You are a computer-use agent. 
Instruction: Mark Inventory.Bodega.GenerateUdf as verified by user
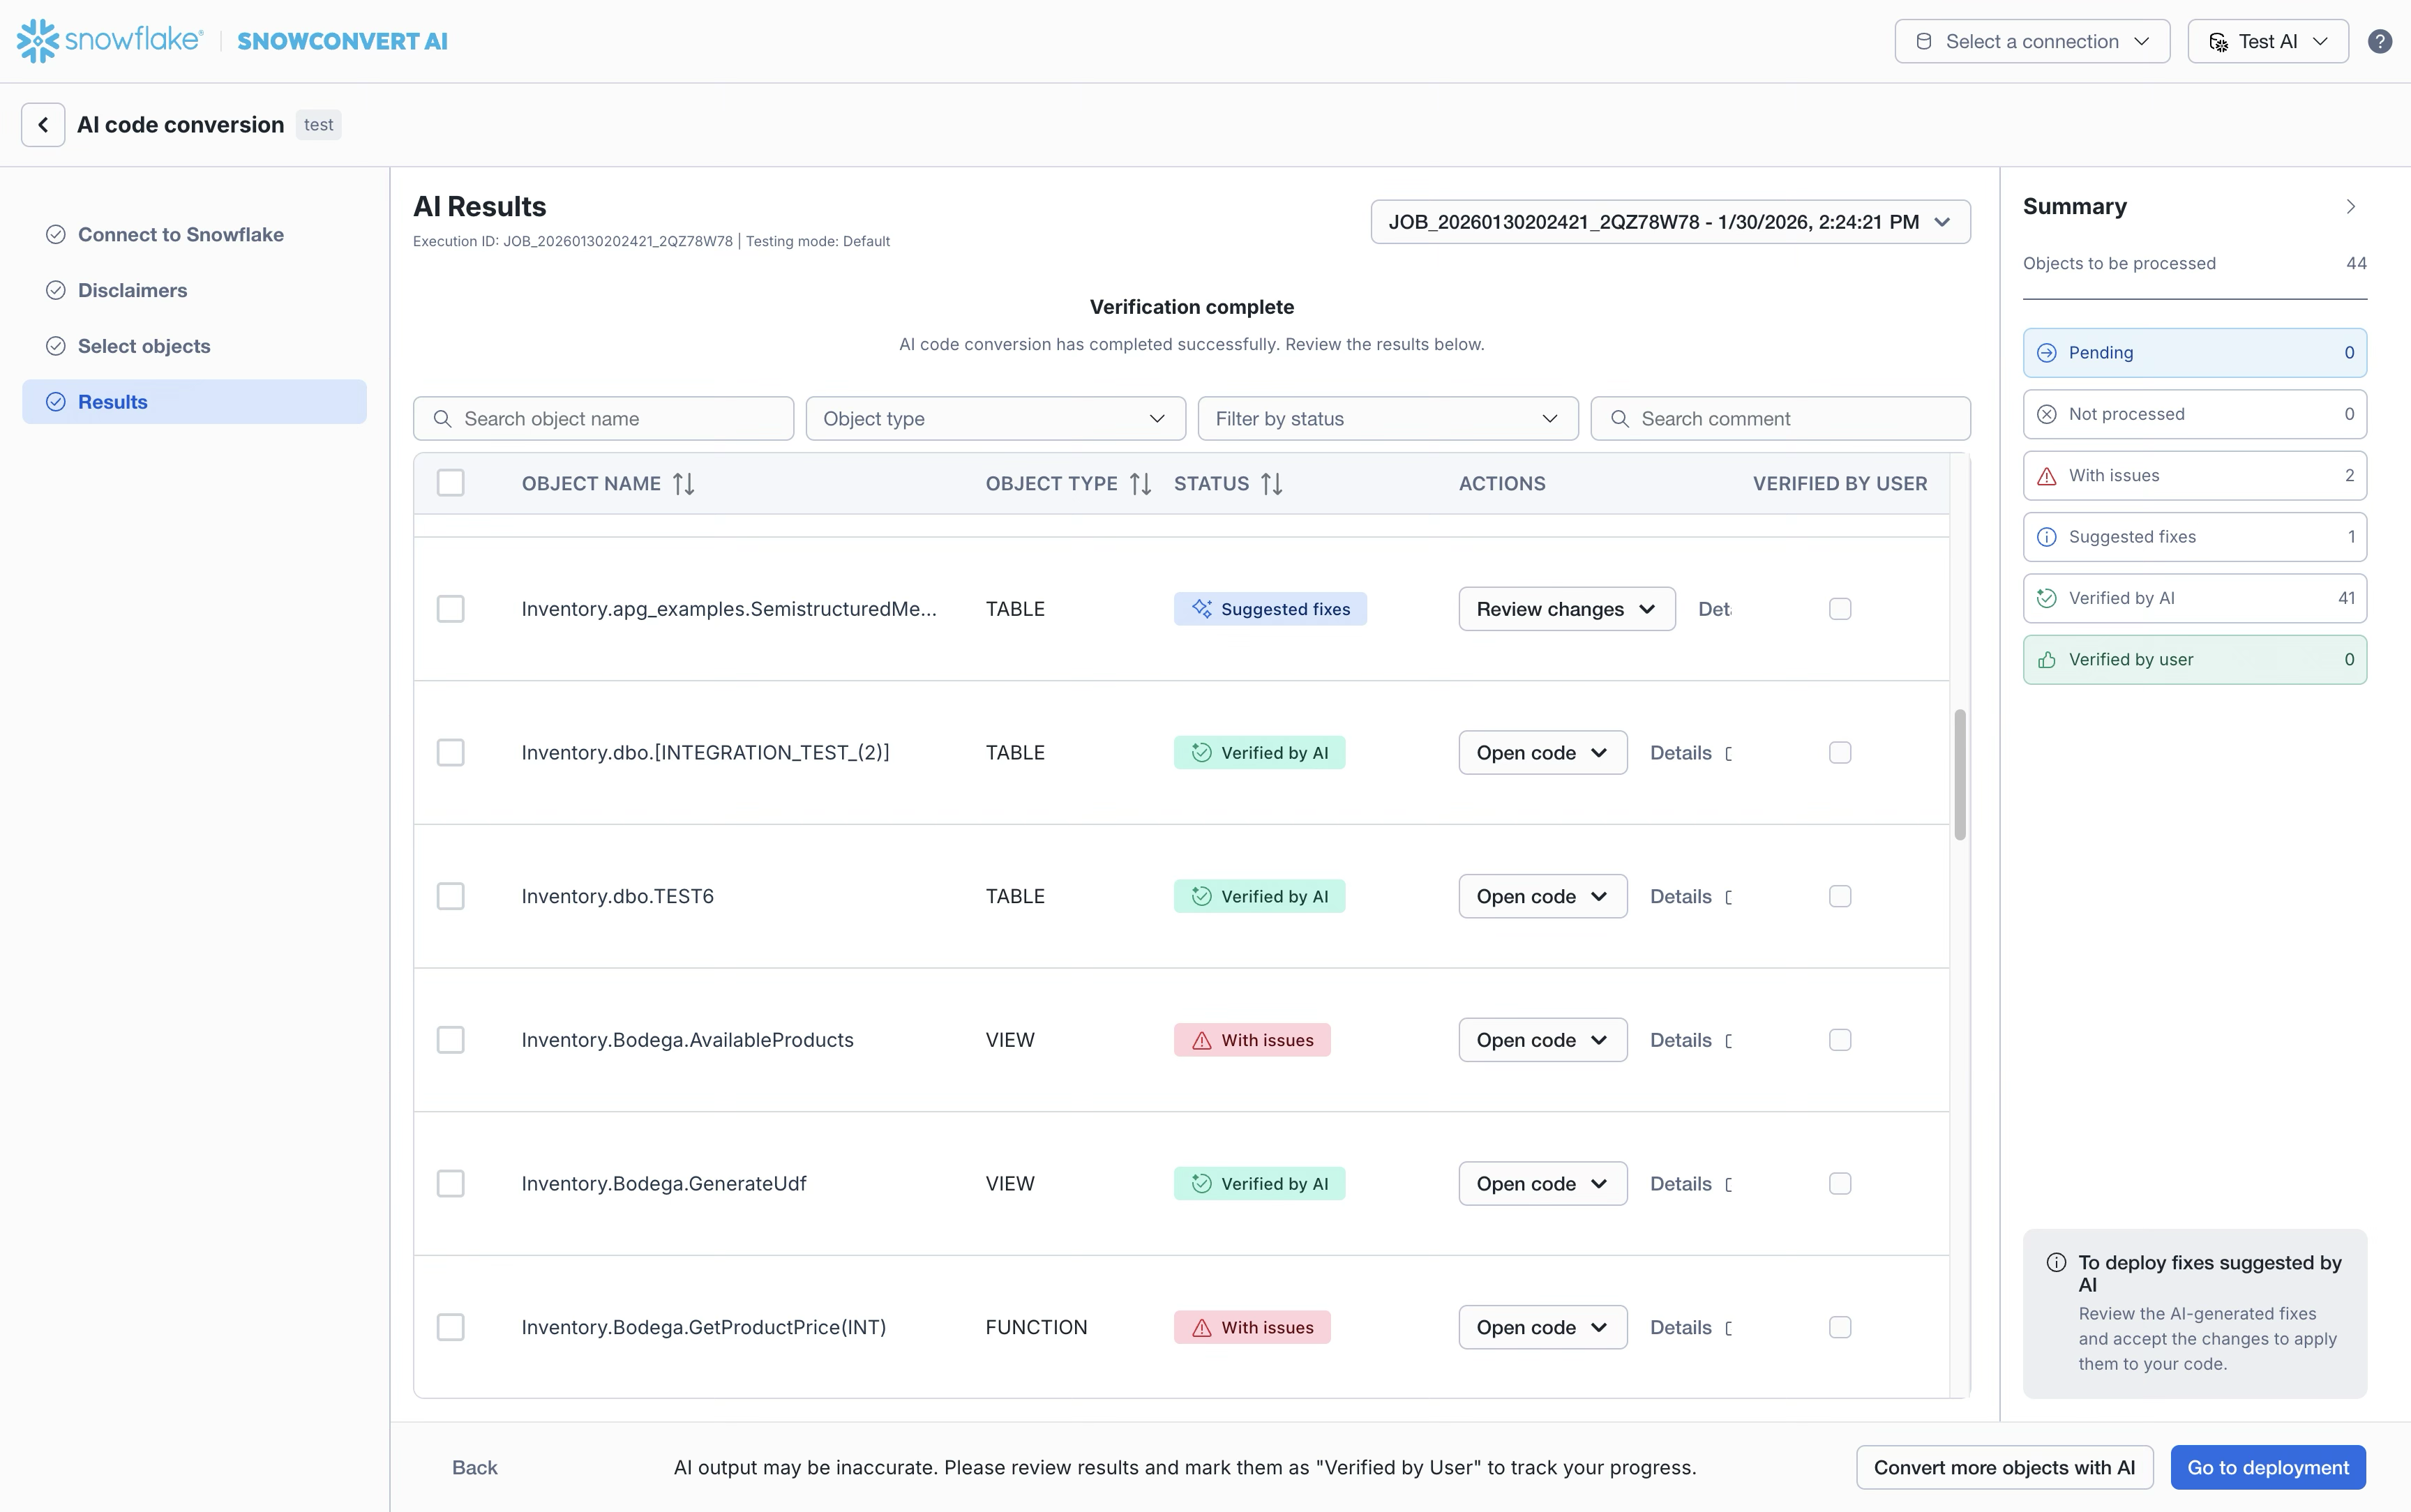click(x=1839, y=1183)
